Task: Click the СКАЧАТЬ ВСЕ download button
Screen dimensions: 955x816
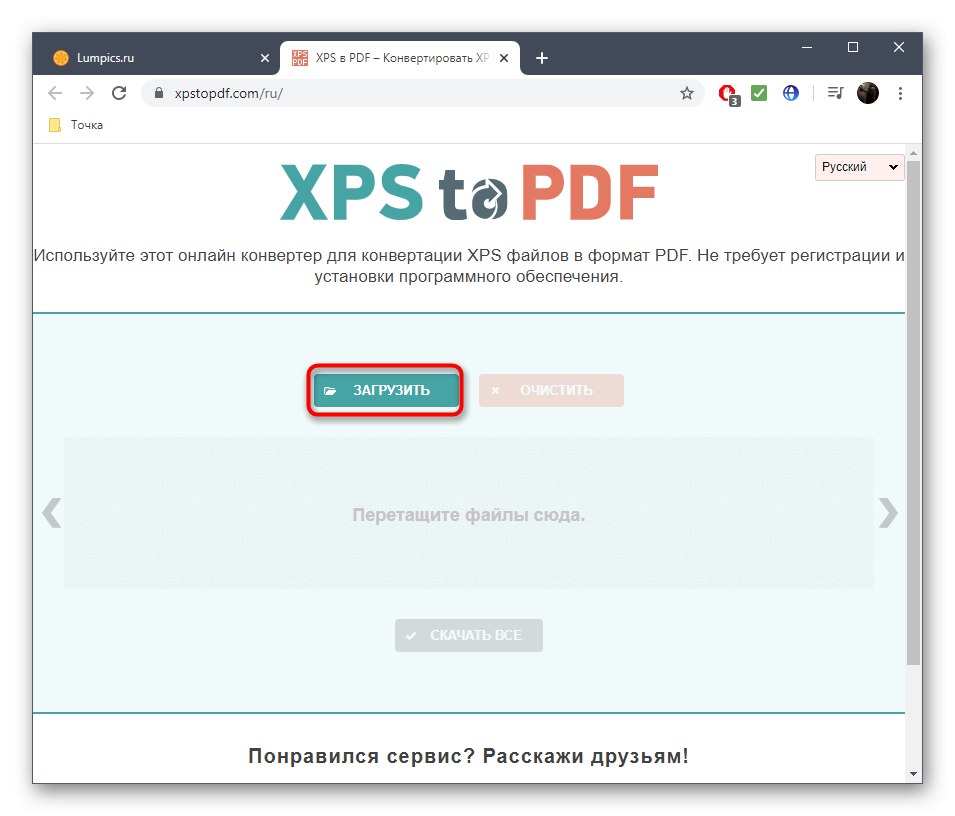Action: click(x=468, y=635)
